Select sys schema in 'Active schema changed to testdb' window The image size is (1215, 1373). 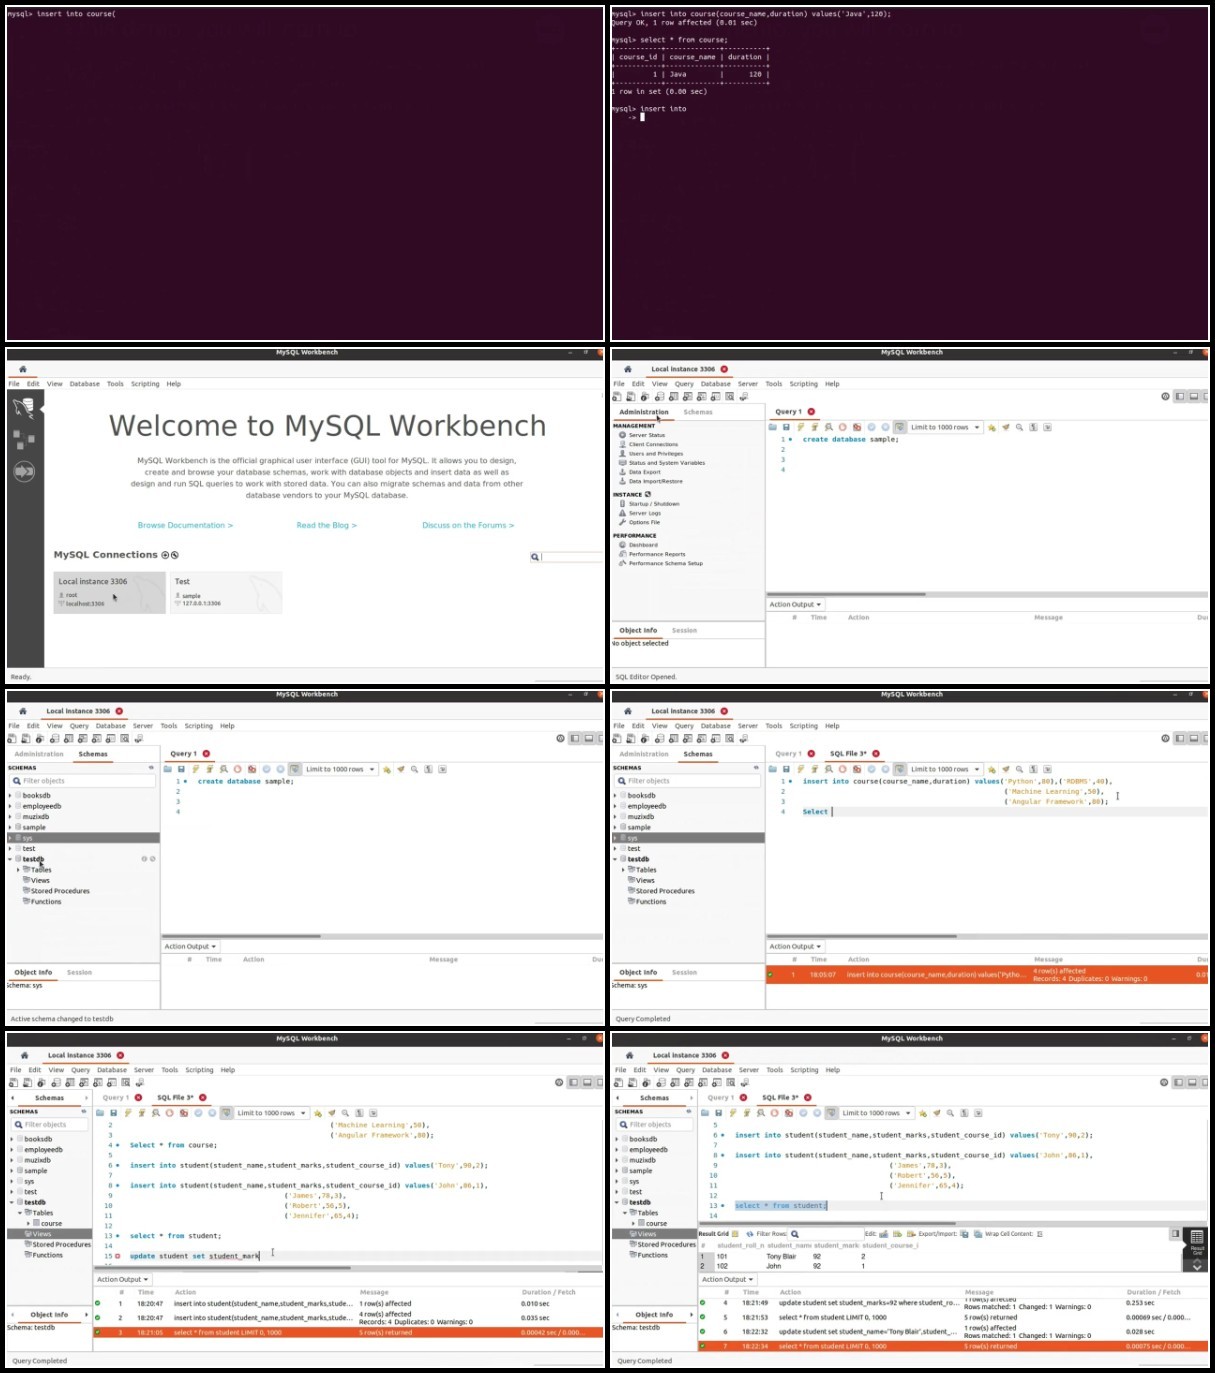click(83, 838)
